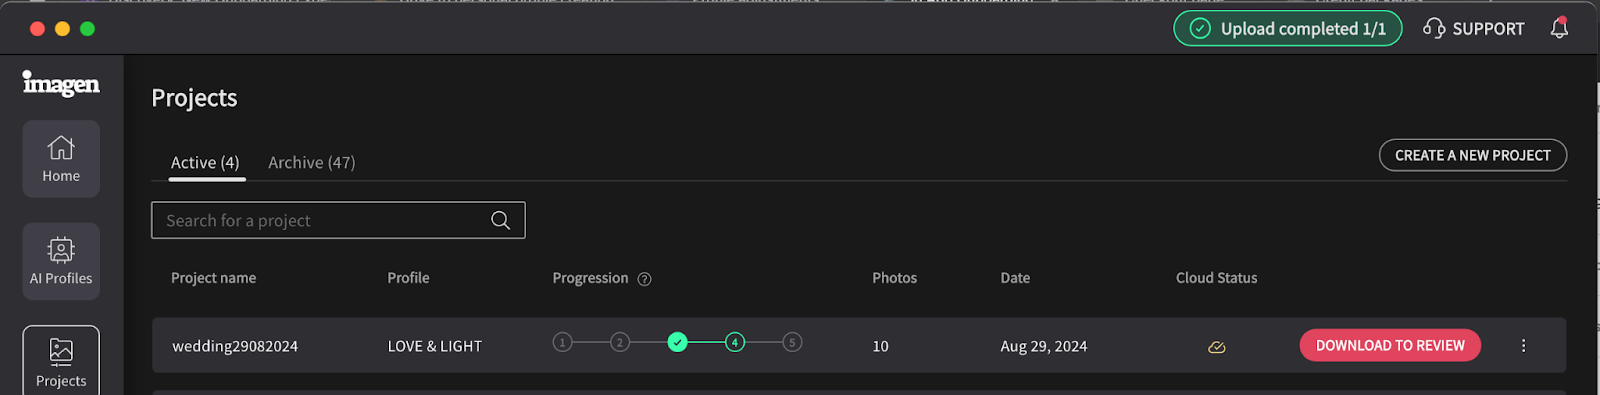The image size is (1600, 395).
Task: Click Create a New Project button
Action: click(x=1473, y=155)
